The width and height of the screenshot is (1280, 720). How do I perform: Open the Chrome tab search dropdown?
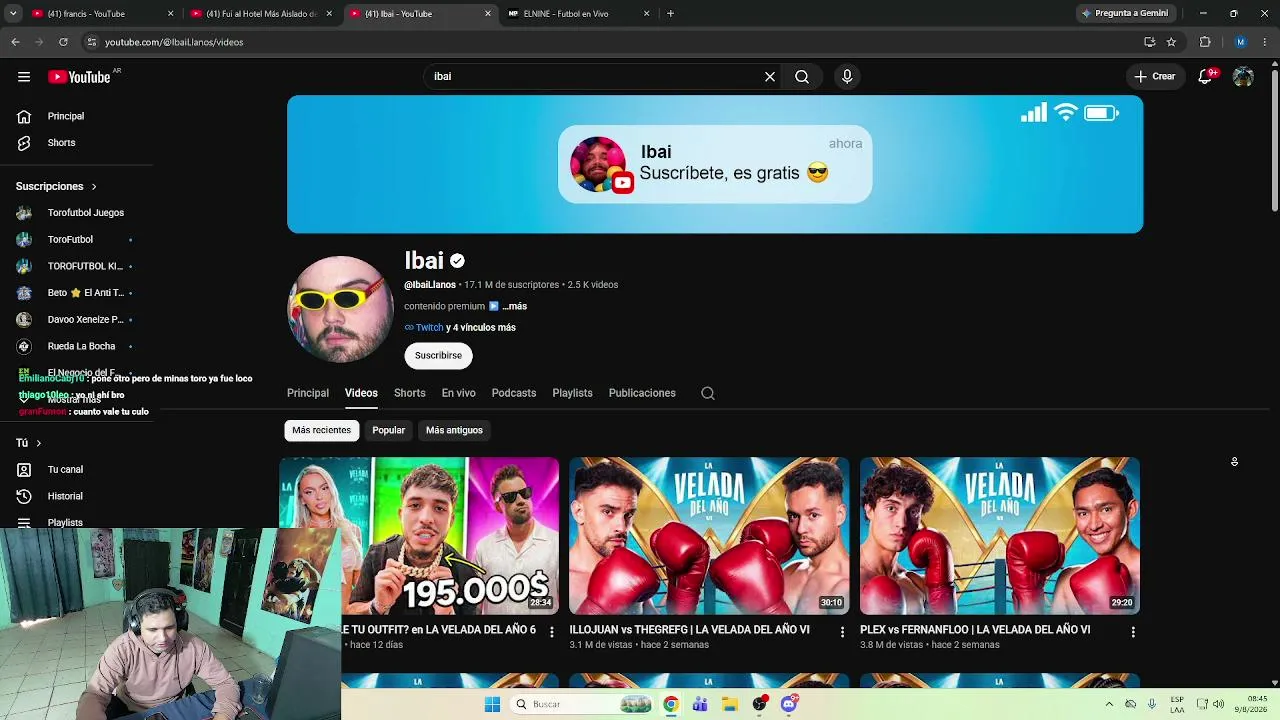click(x=14, y=14)
